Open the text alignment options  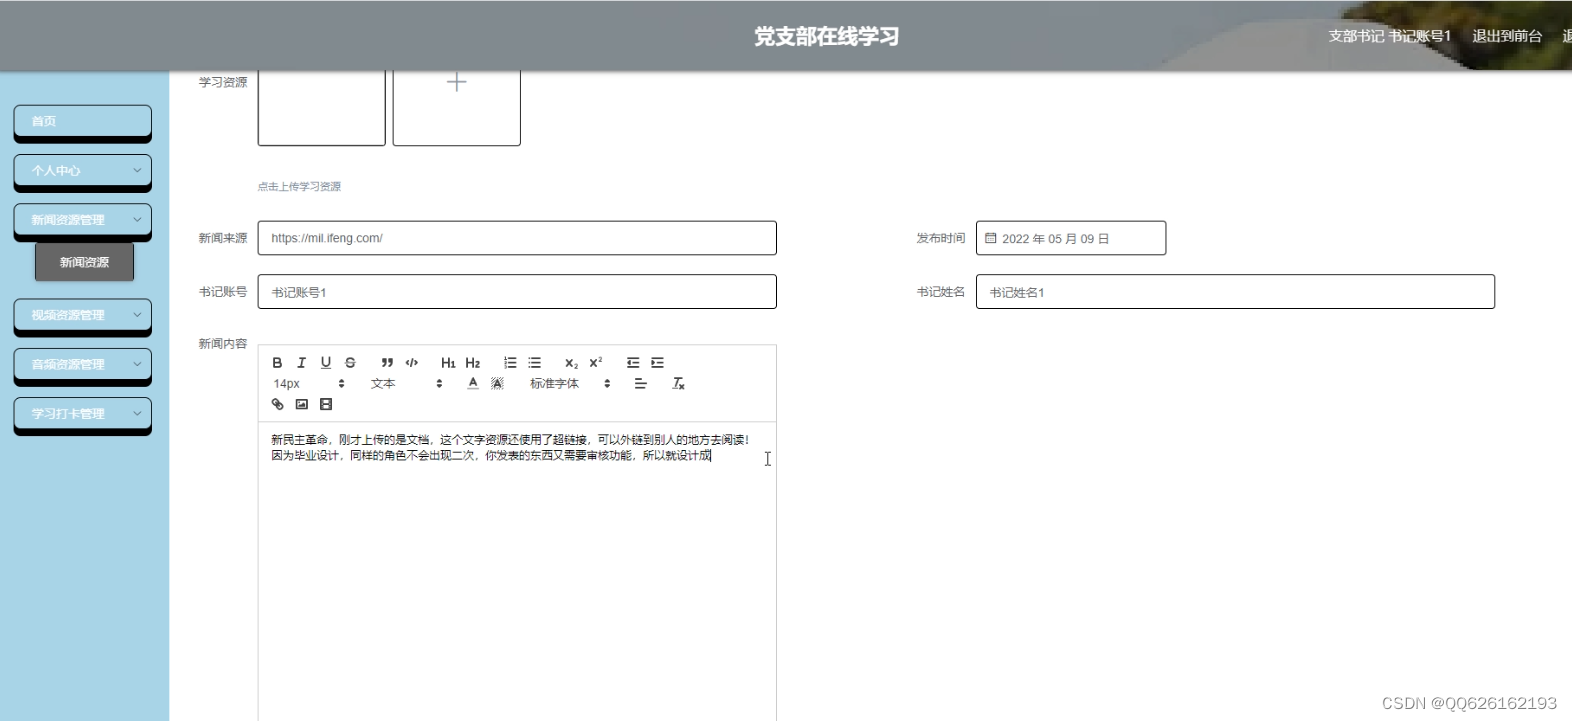[641, 384]
